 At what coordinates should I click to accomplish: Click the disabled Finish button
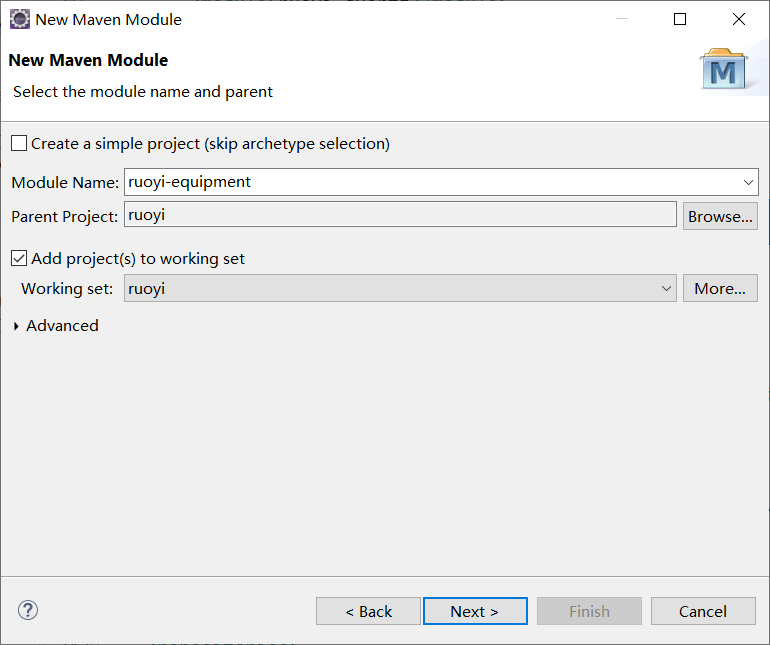[x=589, y=611]
